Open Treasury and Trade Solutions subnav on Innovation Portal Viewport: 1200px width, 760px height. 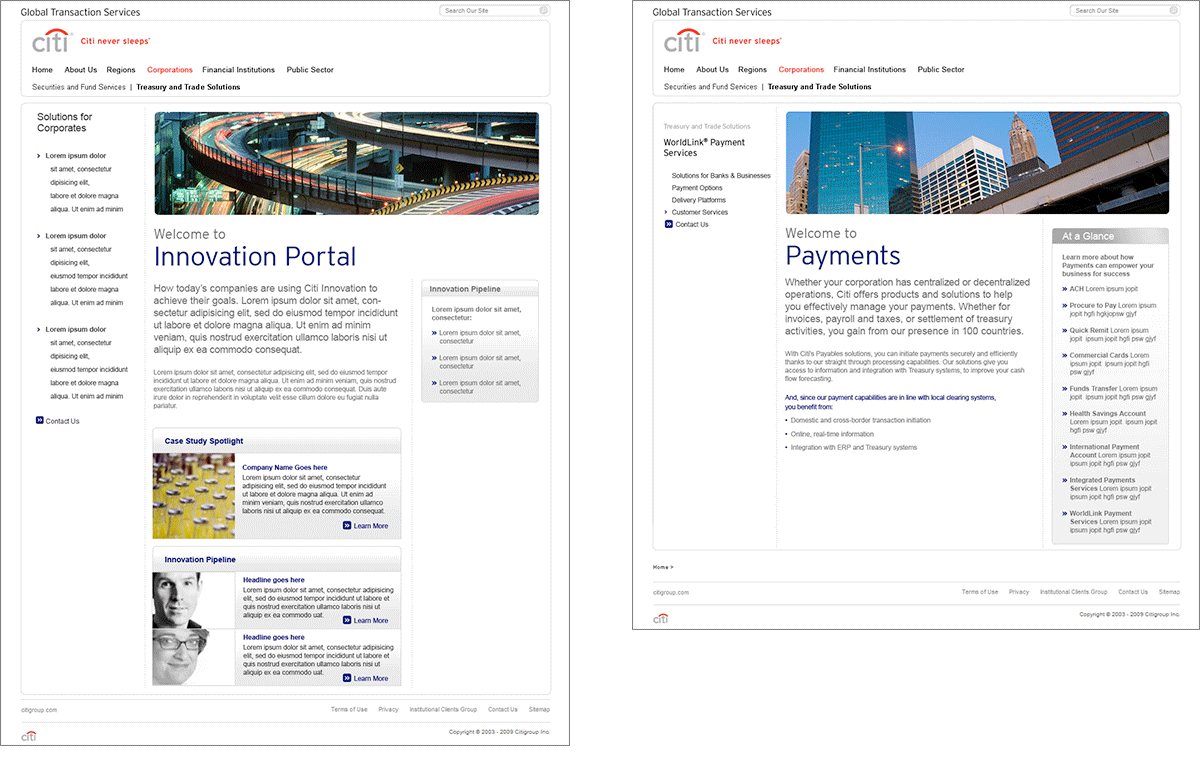(188, 87)
